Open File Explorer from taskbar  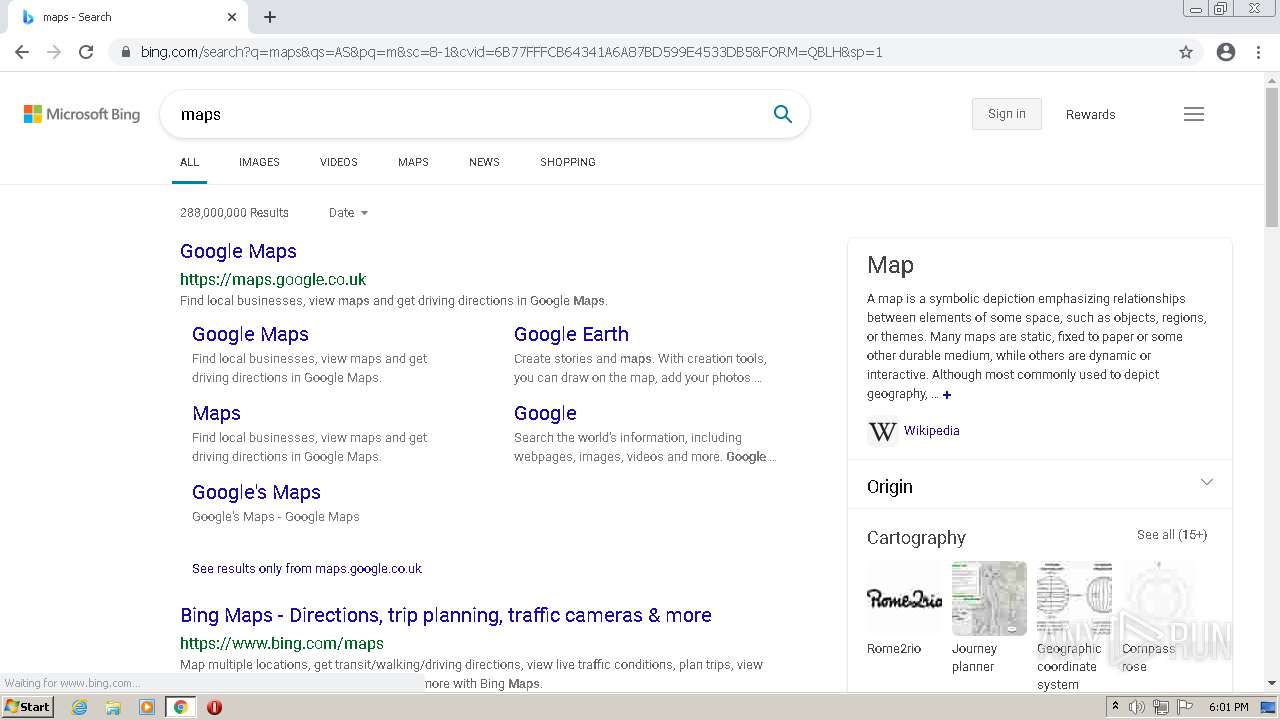click(113, 707)
